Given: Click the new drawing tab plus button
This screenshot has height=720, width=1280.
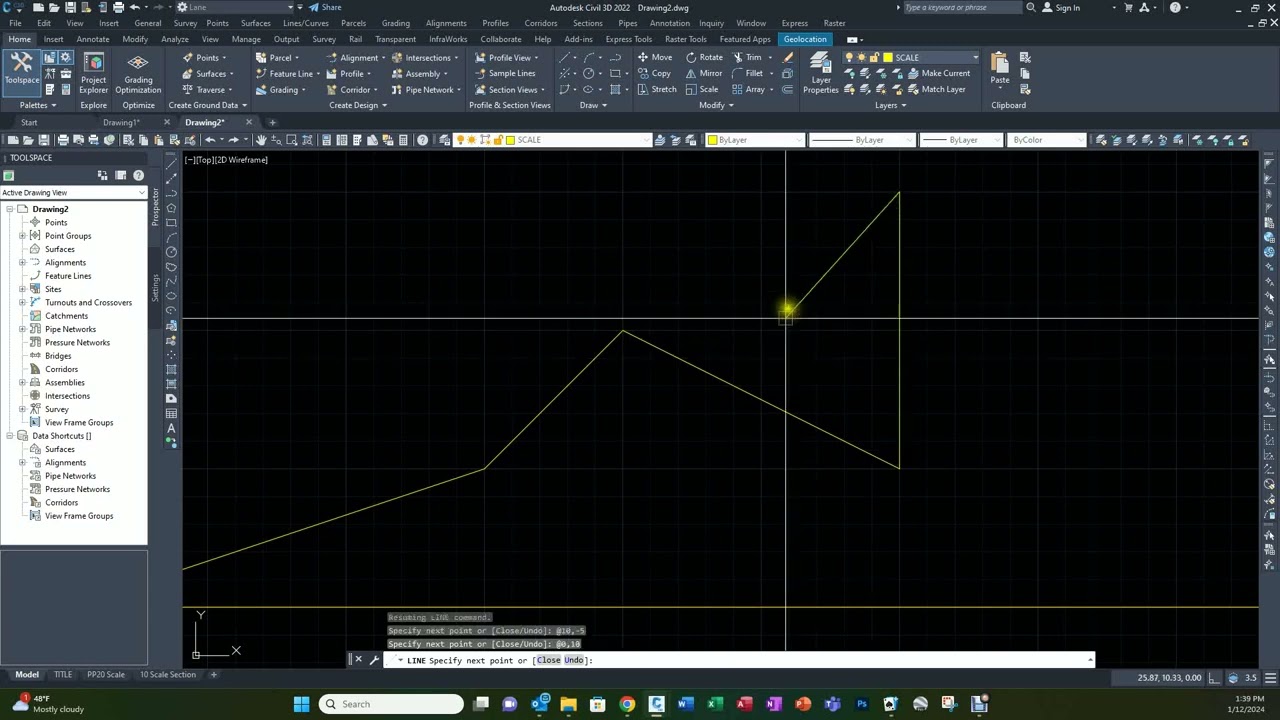Looking at the screenshot, I should [x=272, y=122].
